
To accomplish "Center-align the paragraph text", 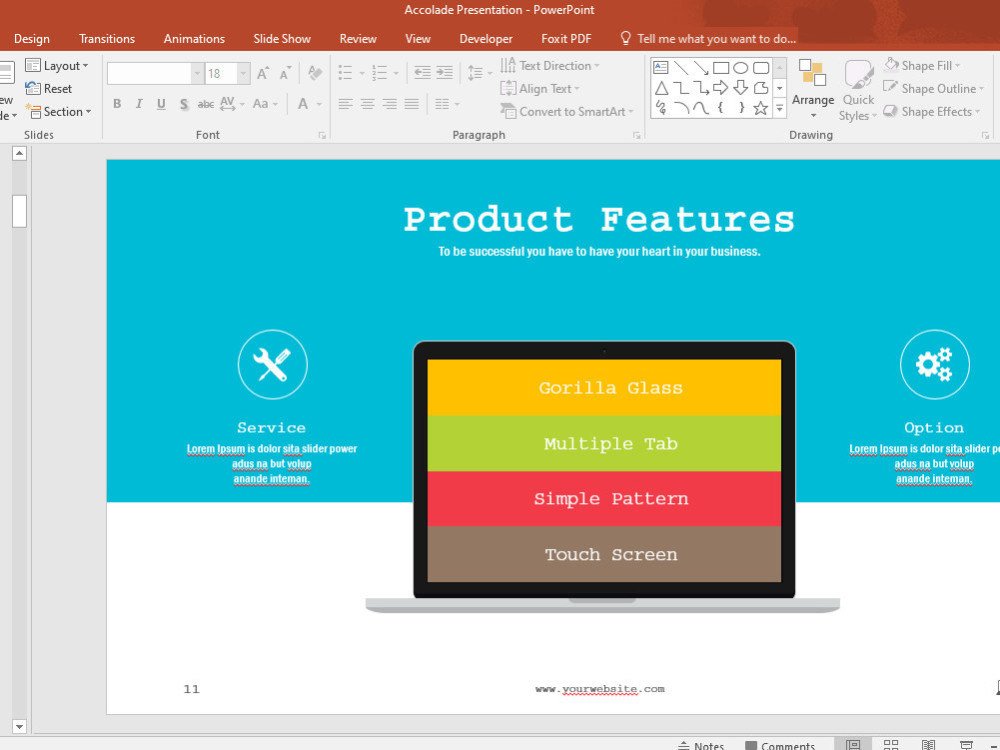I will pyautogui.click(x=367, y=103).
